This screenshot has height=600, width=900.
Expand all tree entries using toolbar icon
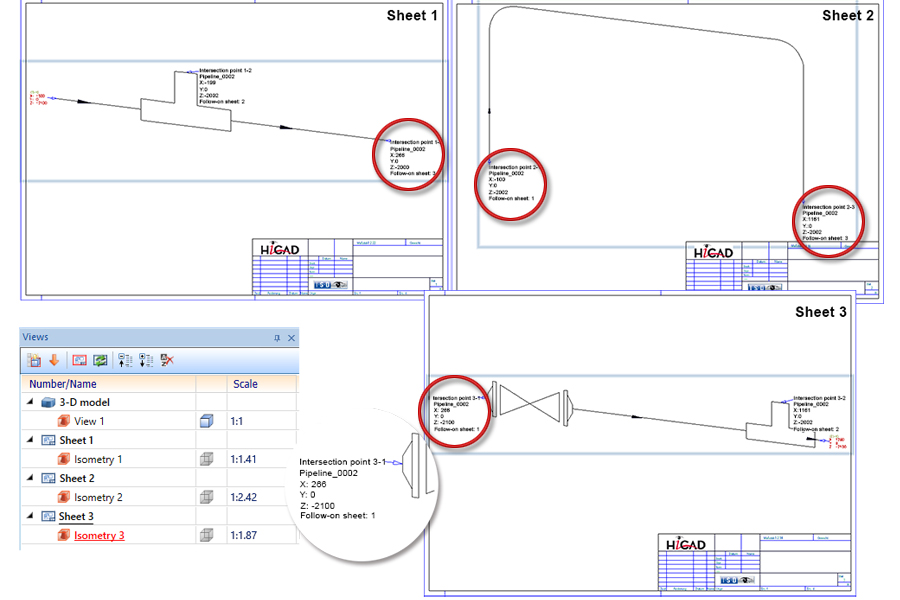pos(146,361)
